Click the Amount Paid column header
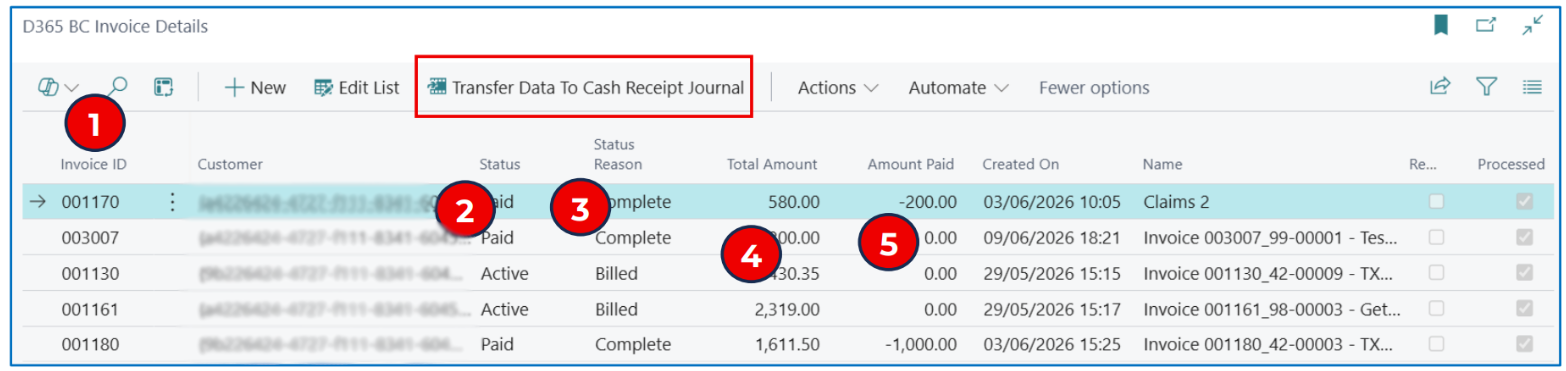This screenshot has height=371, width=1566. (x=911, y=164)
